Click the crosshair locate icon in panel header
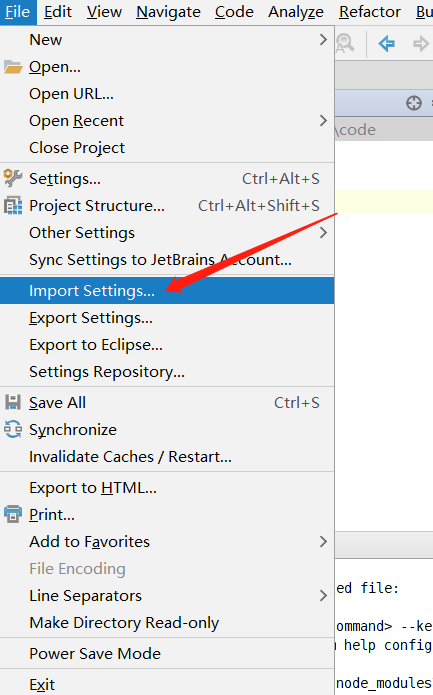 point(414,103)
